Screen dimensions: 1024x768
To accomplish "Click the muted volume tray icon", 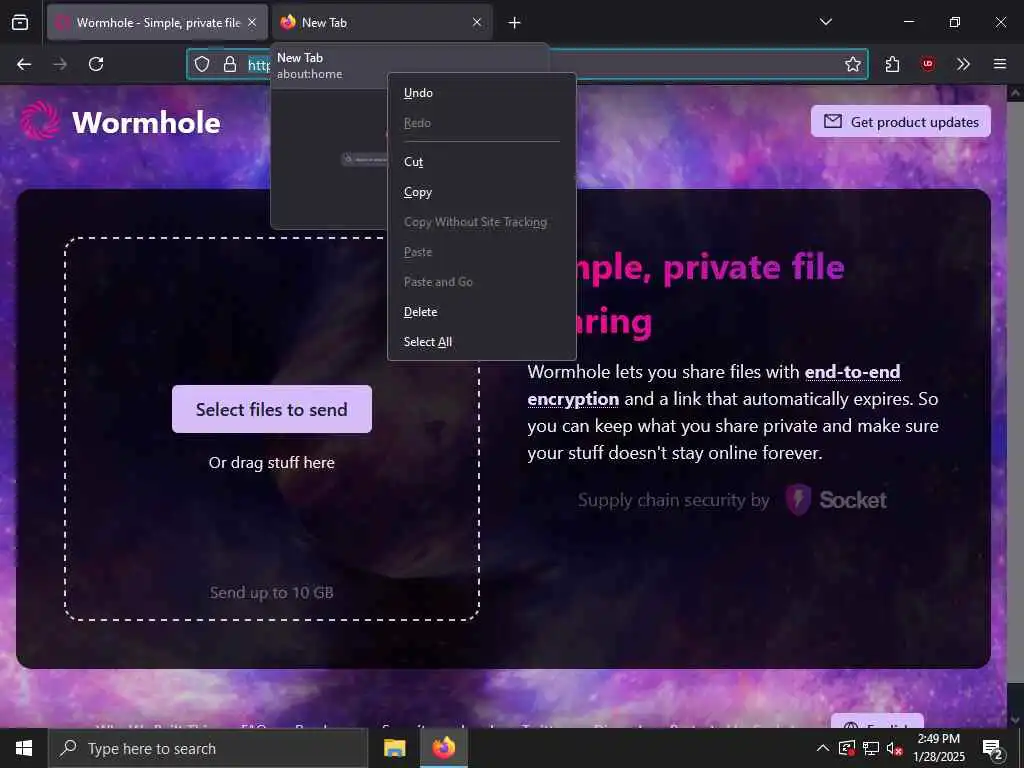I will tap(895, 748).
